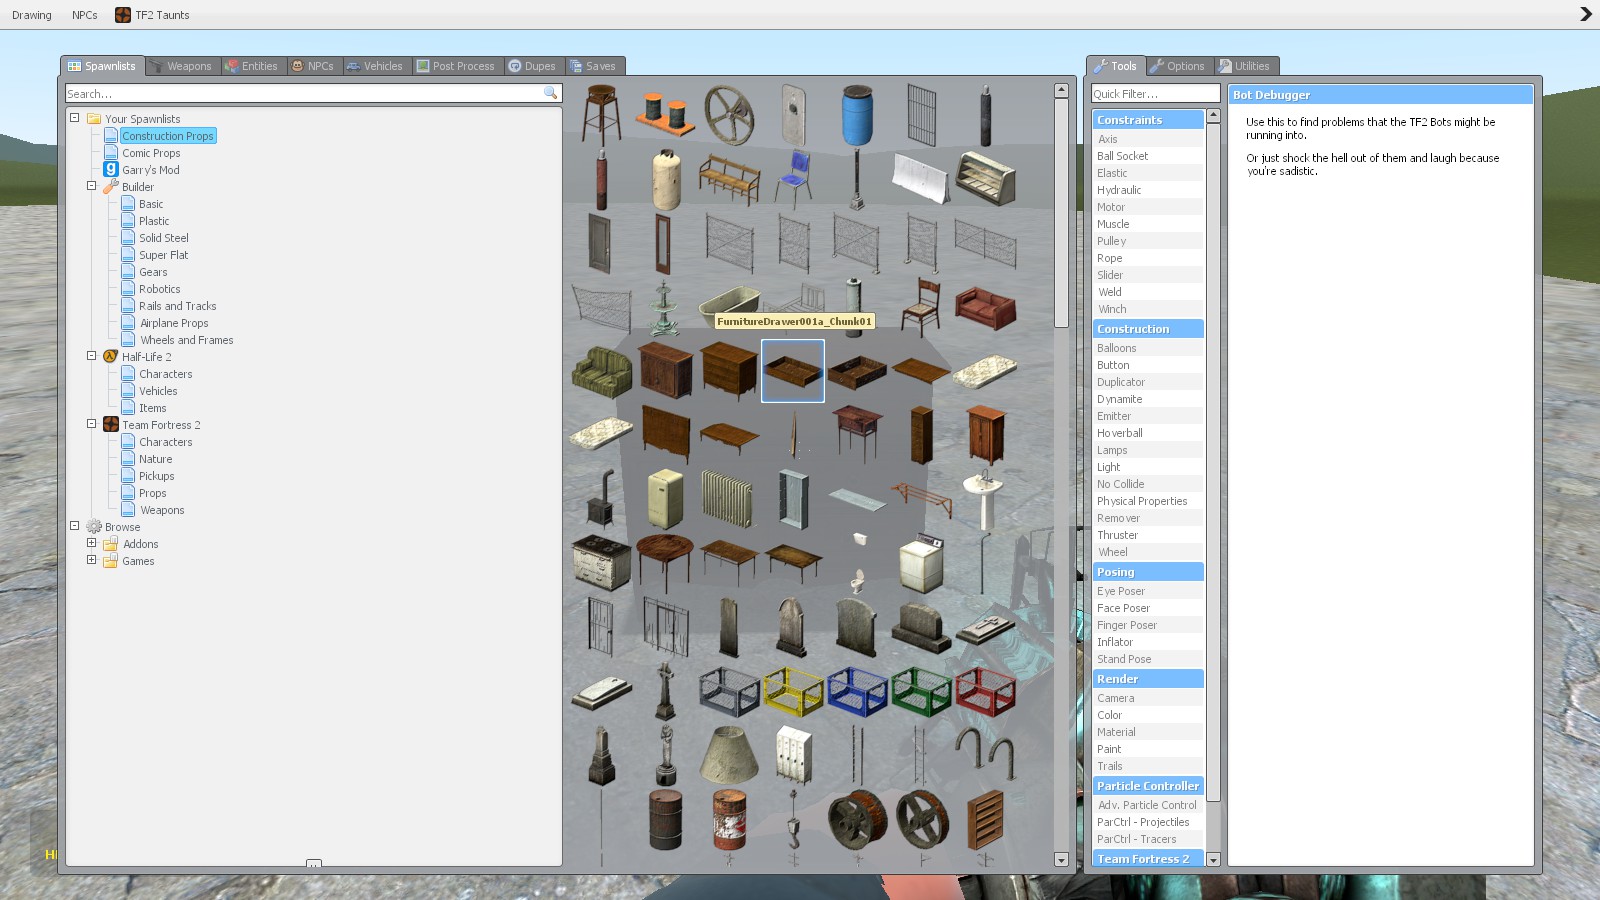The width and height of the screenshot is (1600, 900).
Task: Spawn the wooden park bench prop
Action: [x=729, y=180]
